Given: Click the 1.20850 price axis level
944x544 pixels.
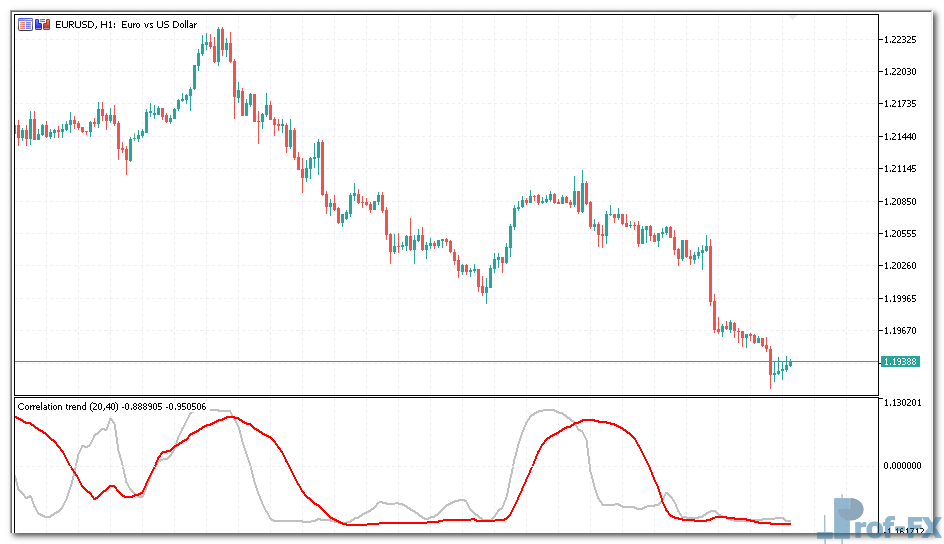Looking at the screenshot, I should pyautogui.click(x=900, y=201).
